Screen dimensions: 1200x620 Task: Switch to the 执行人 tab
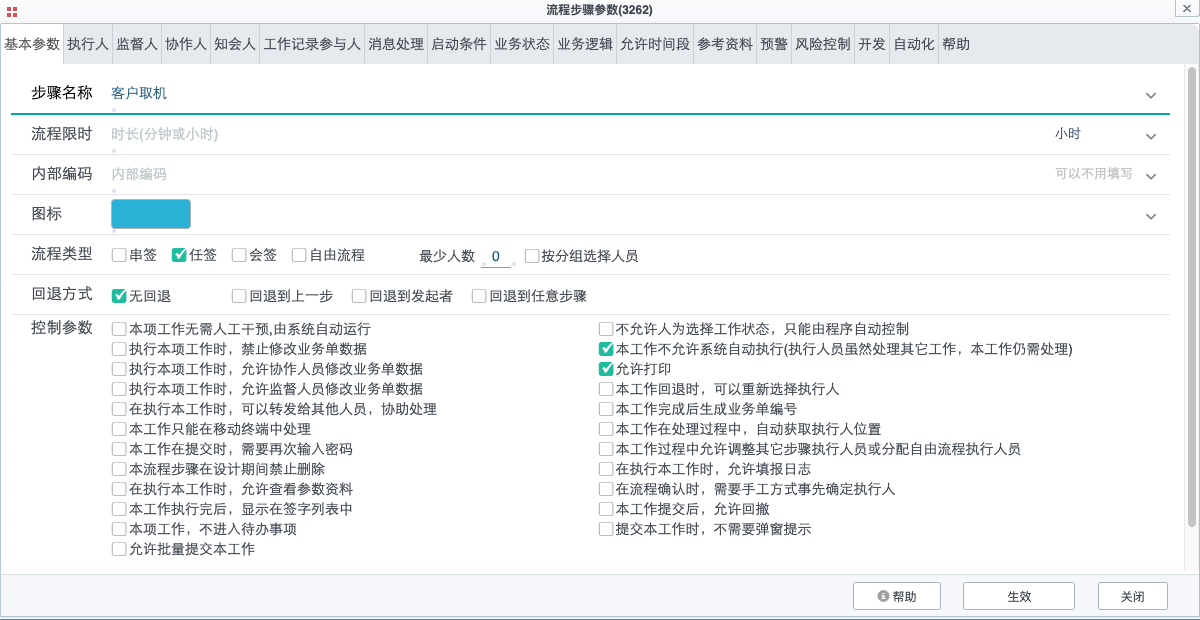point(88,44)
